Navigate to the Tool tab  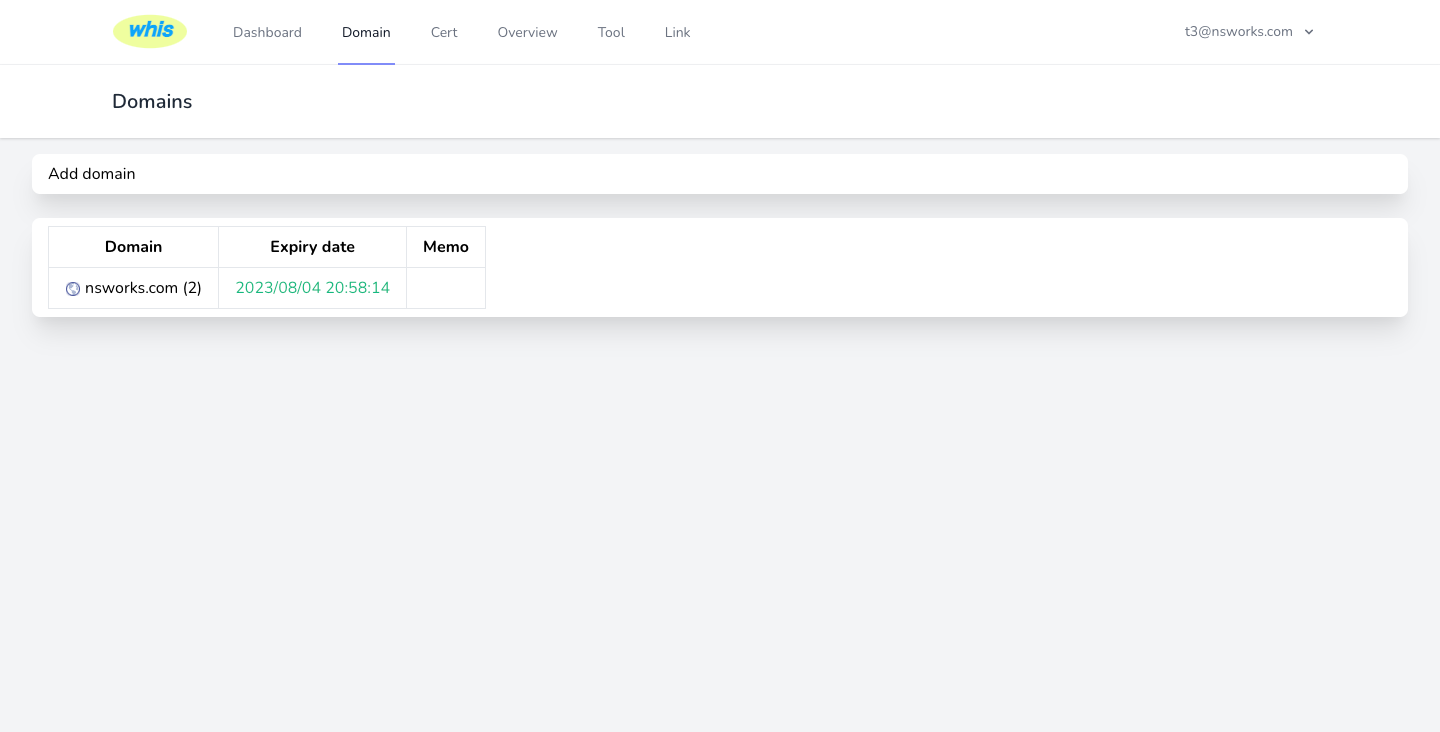[611, 32]
